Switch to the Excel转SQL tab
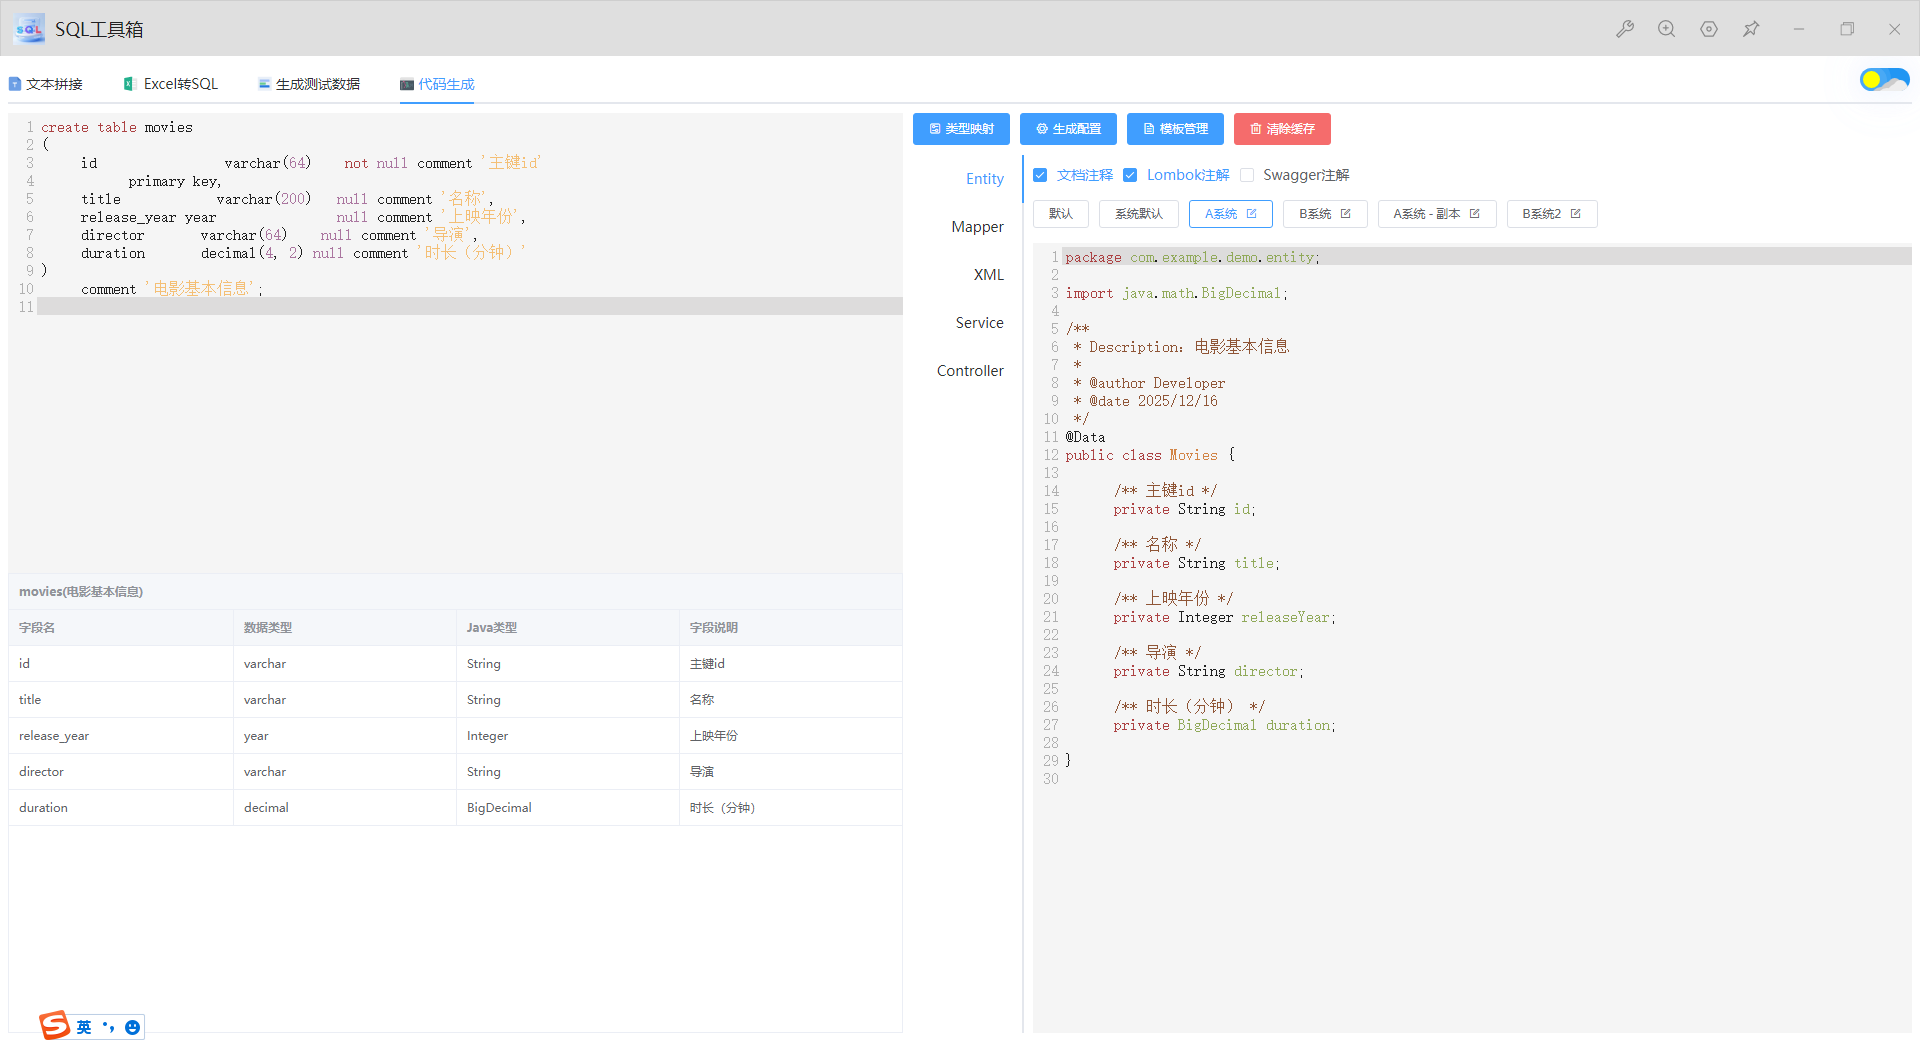1920x1040 pixels. pos(170,84)
